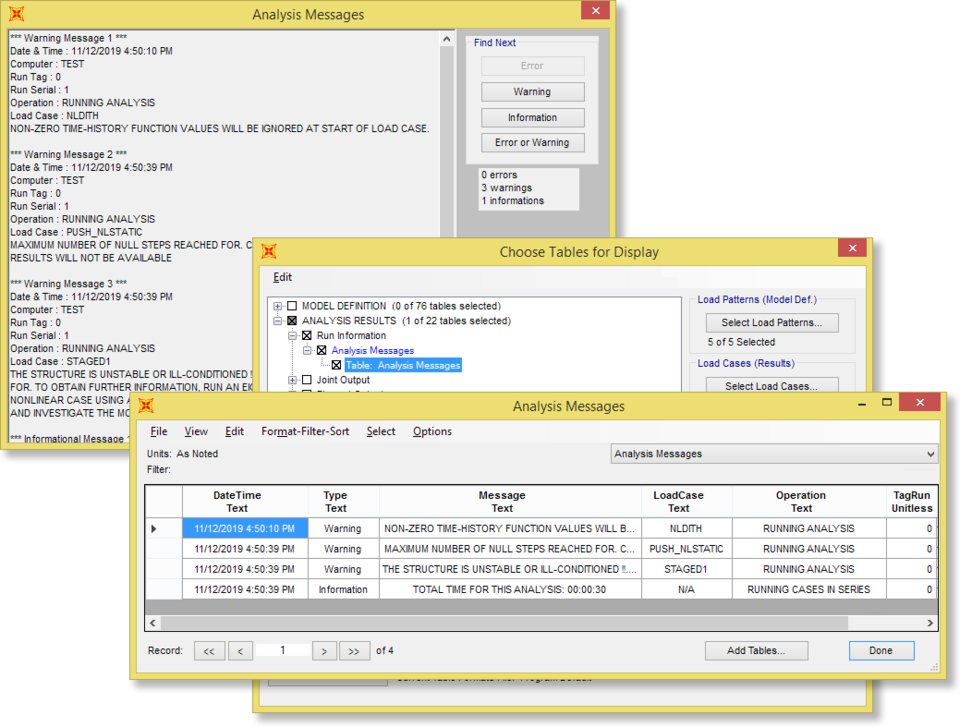Jump to last record using the >> icon
Screen dimensions: 960x727
355,650
